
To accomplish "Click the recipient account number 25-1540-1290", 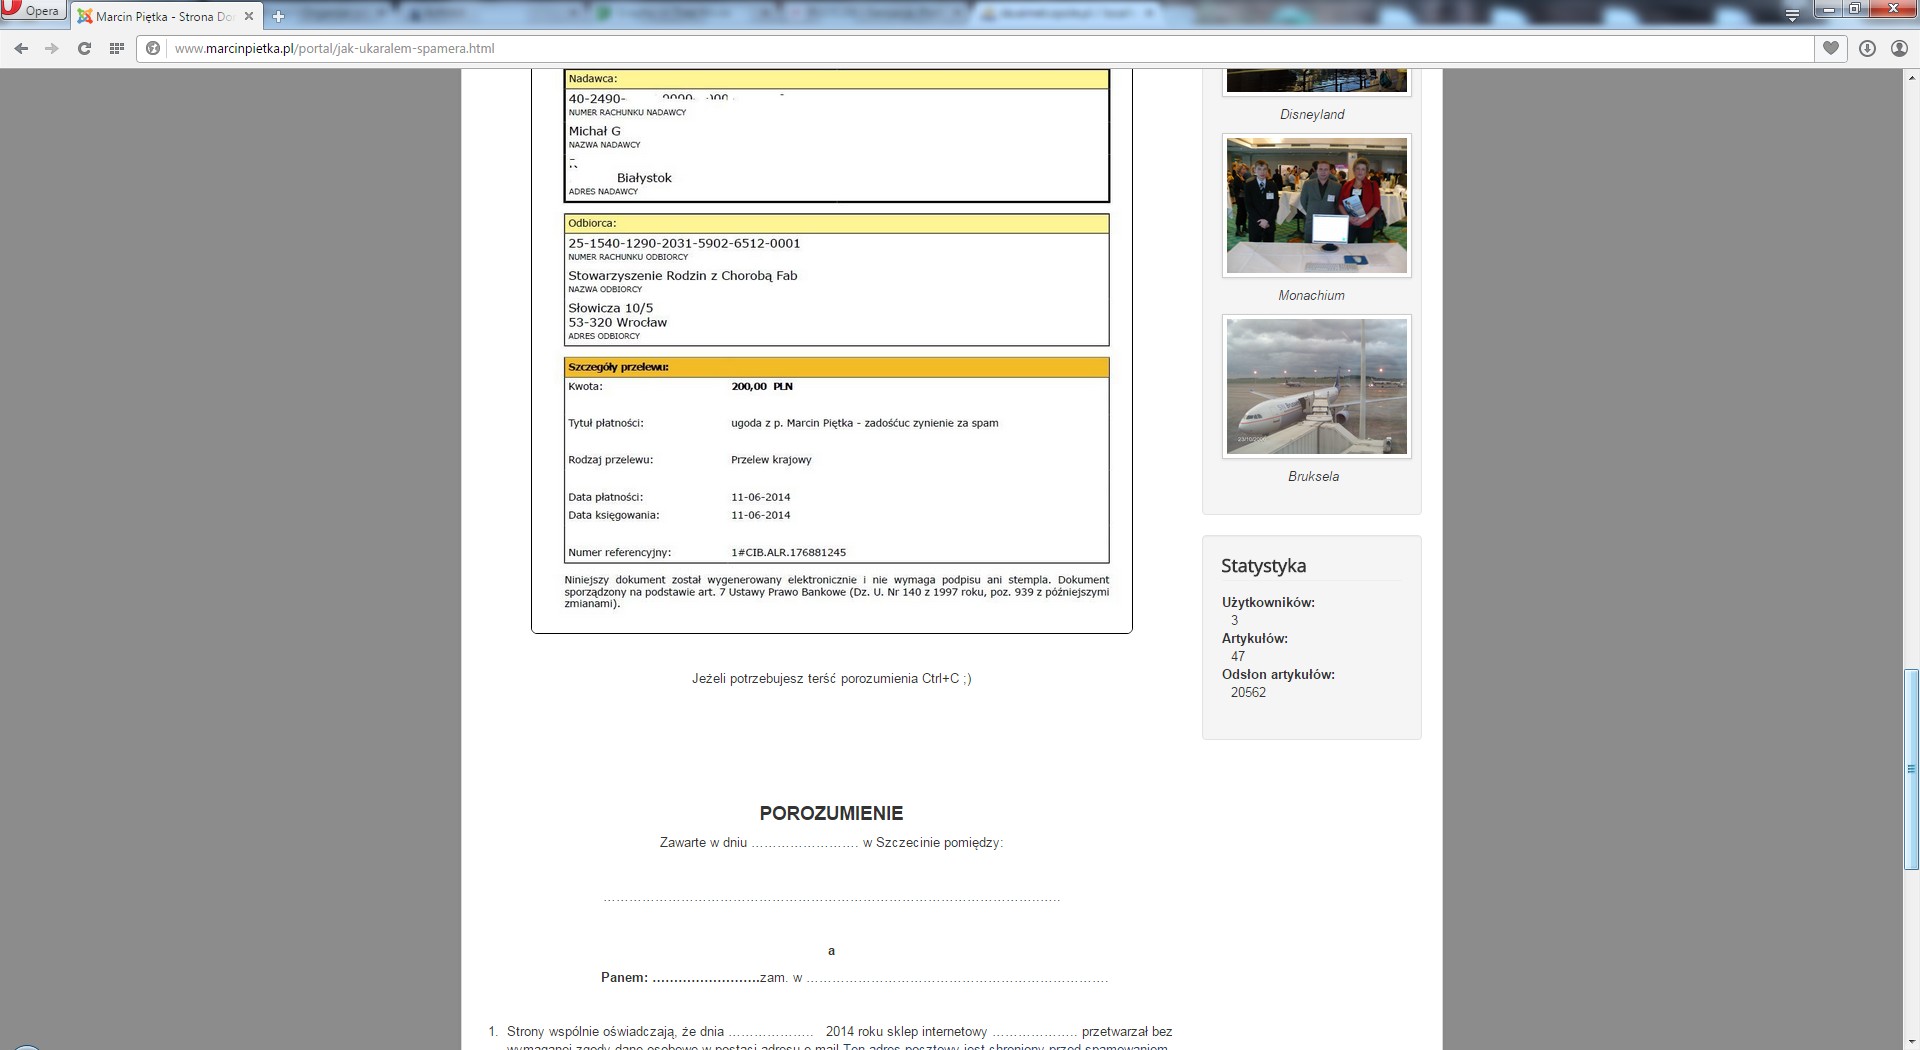I will (x=684, y=243).
